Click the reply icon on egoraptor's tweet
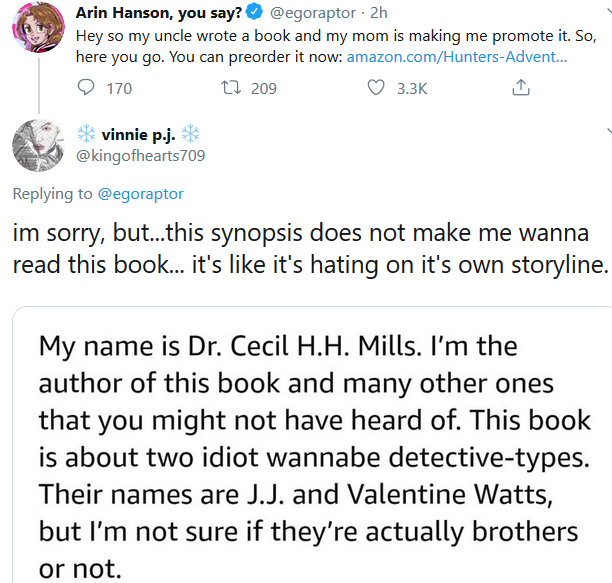This screenshot has height=583, width=612. pos(85,87)
